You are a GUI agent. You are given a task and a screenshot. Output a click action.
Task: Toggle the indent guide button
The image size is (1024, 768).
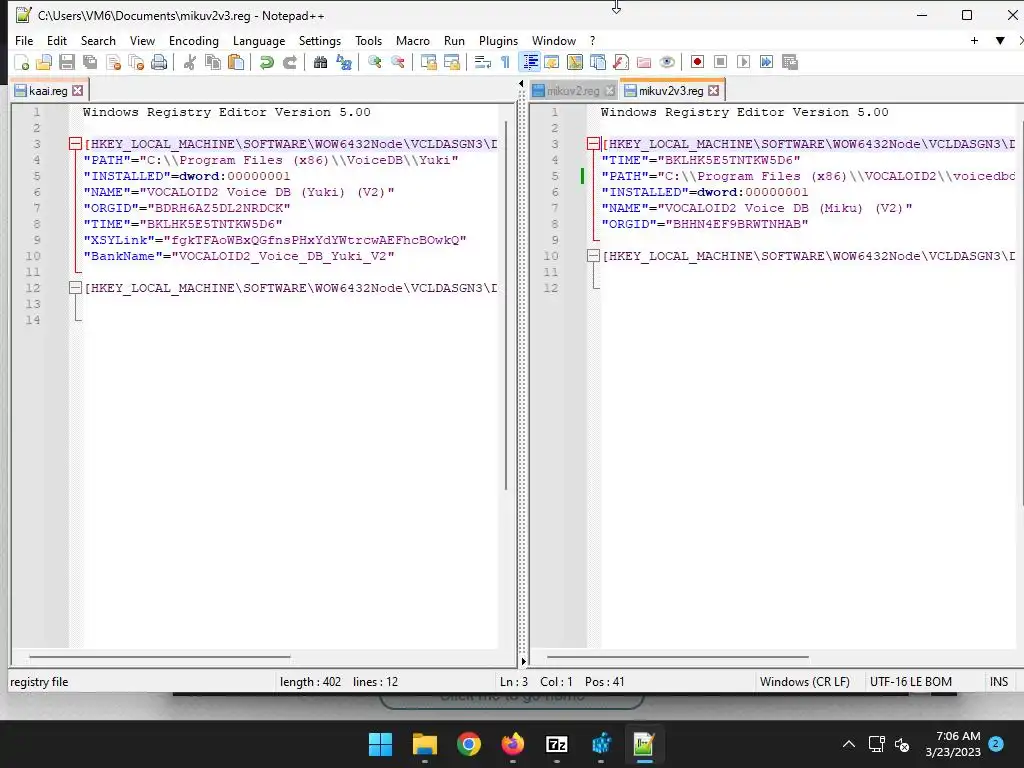click(x=530, y=62)
